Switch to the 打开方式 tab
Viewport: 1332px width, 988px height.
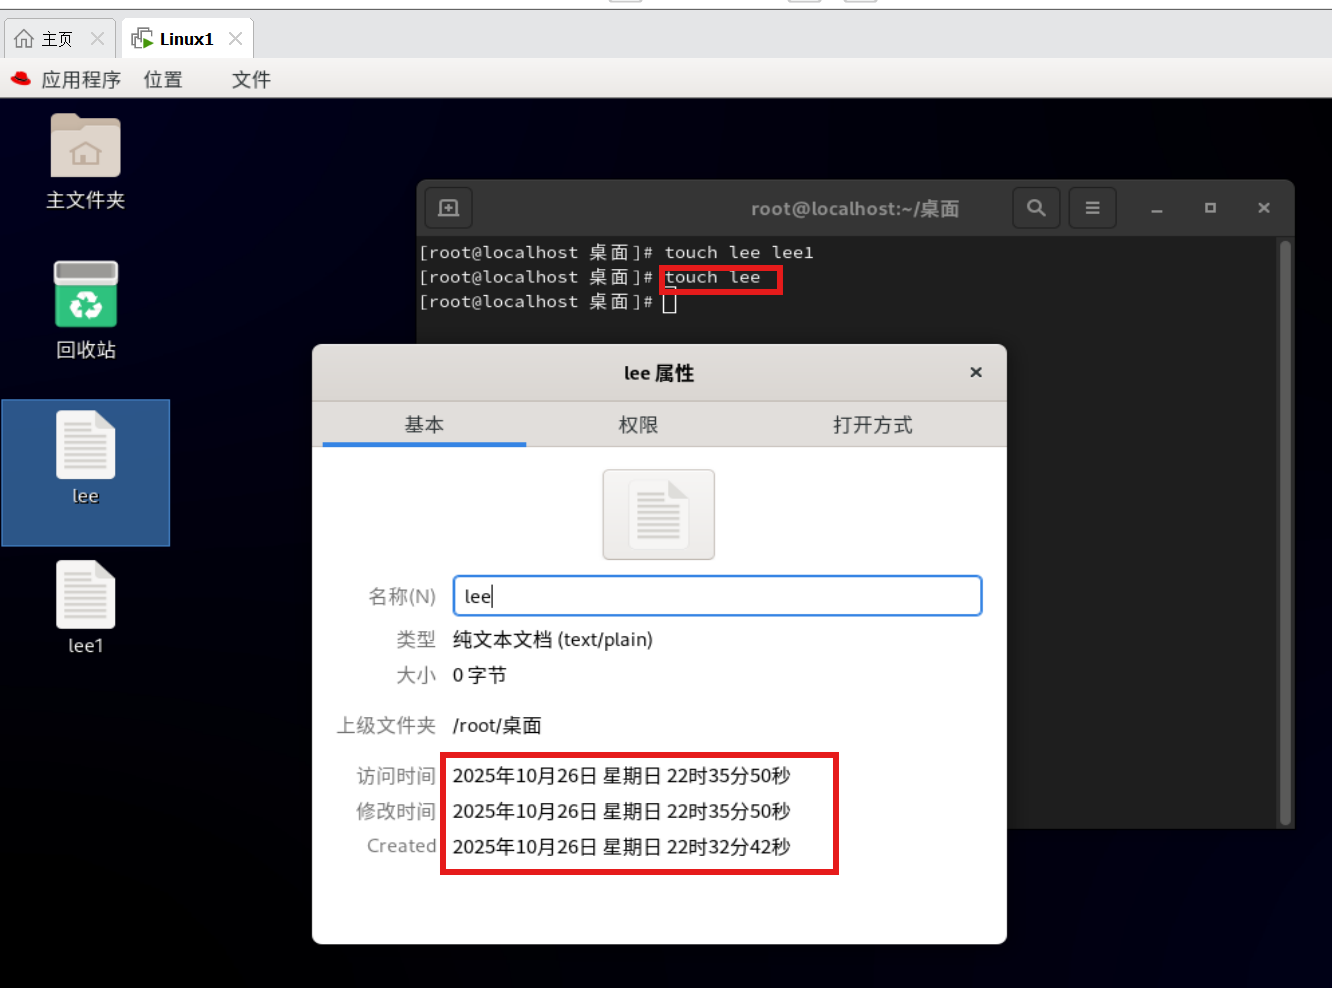coord(872,425)
